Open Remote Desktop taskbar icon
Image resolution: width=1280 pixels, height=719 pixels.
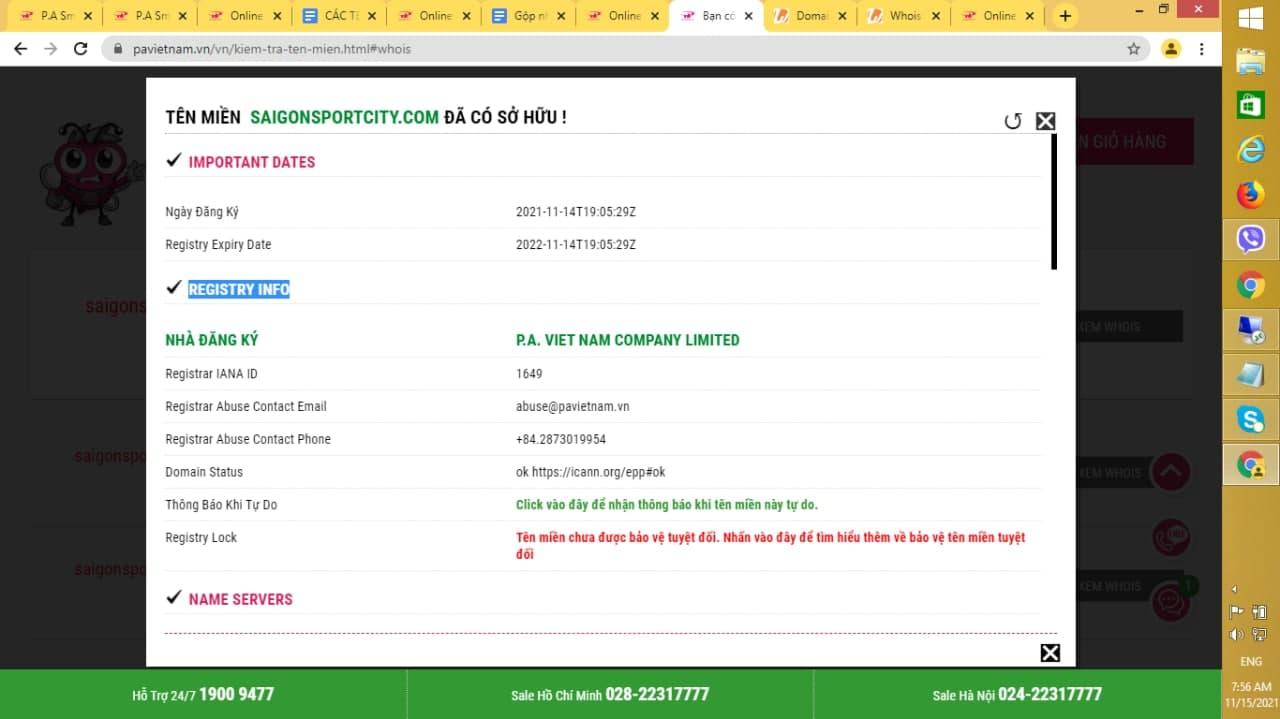[1251, 329]
